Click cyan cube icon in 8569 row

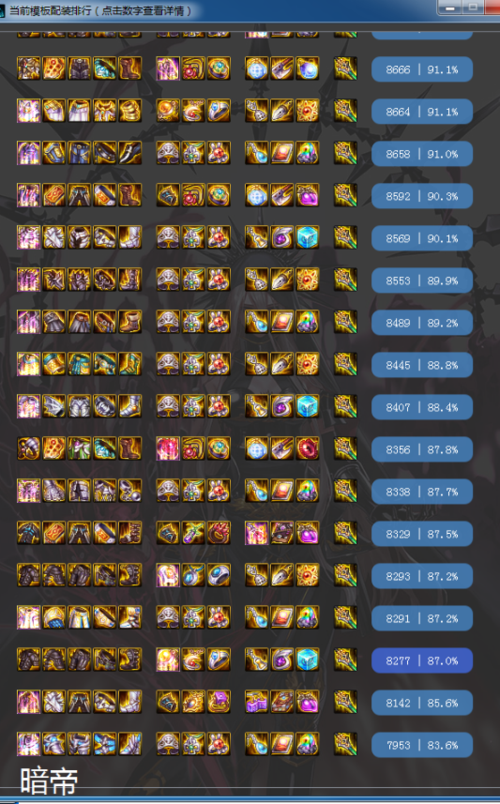(x=308, y=238)
